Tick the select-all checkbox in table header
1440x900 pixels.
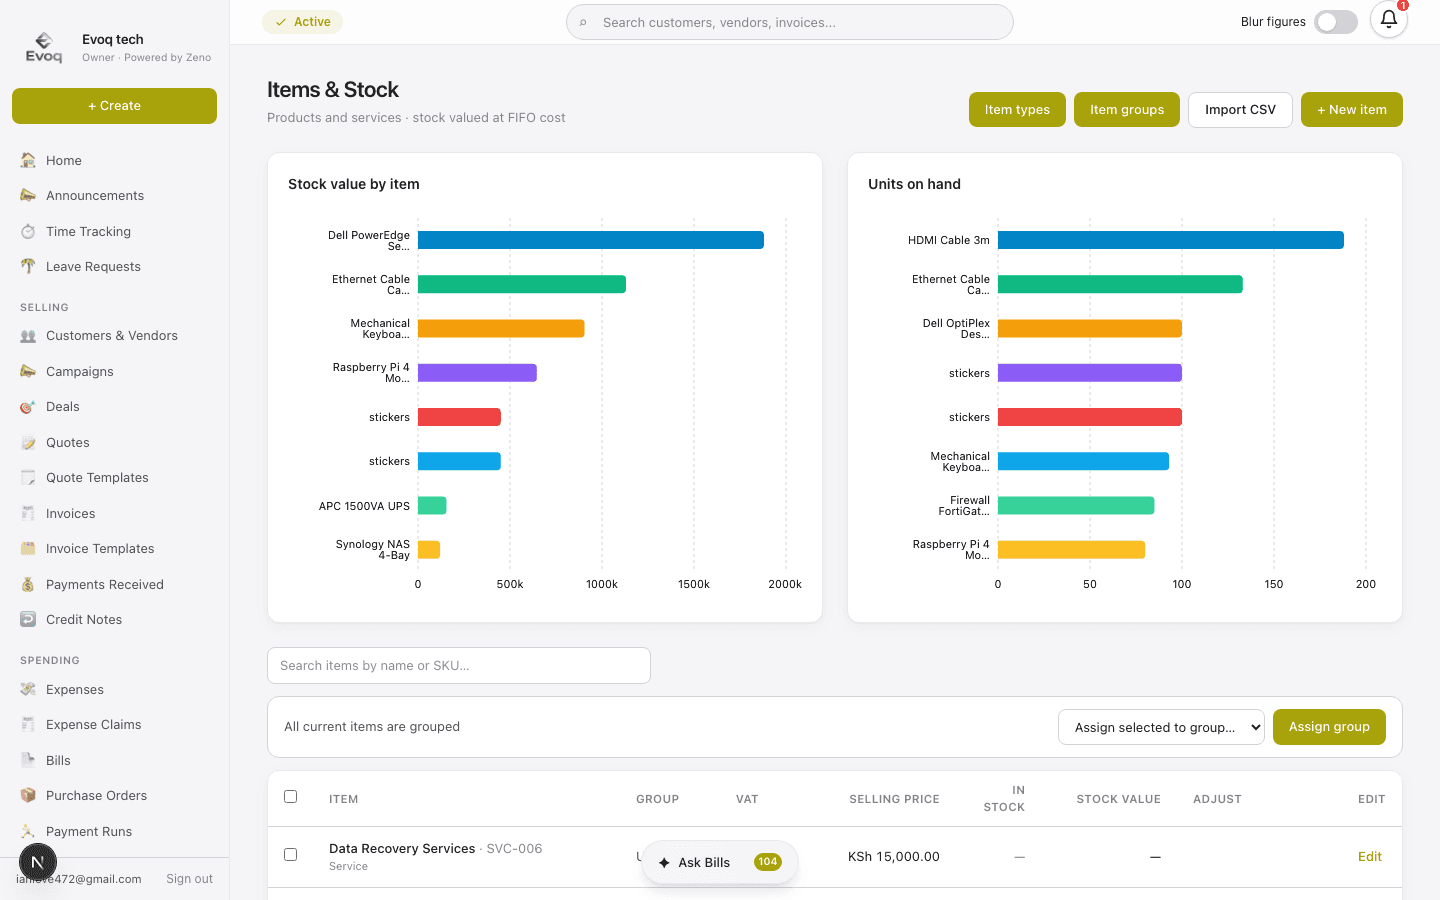291,797
